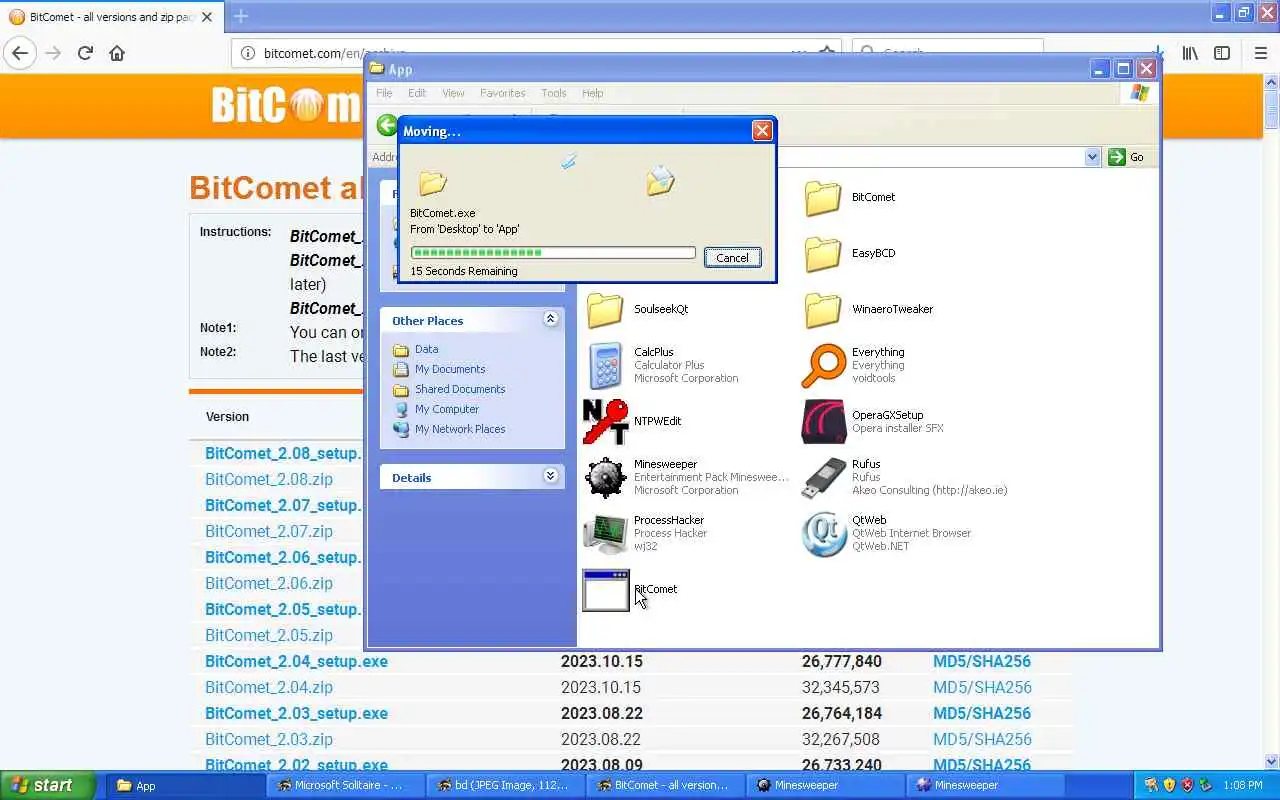Open the View menu in App window
This screenshot has height=800, width=1280.
[x=453, y=93]
